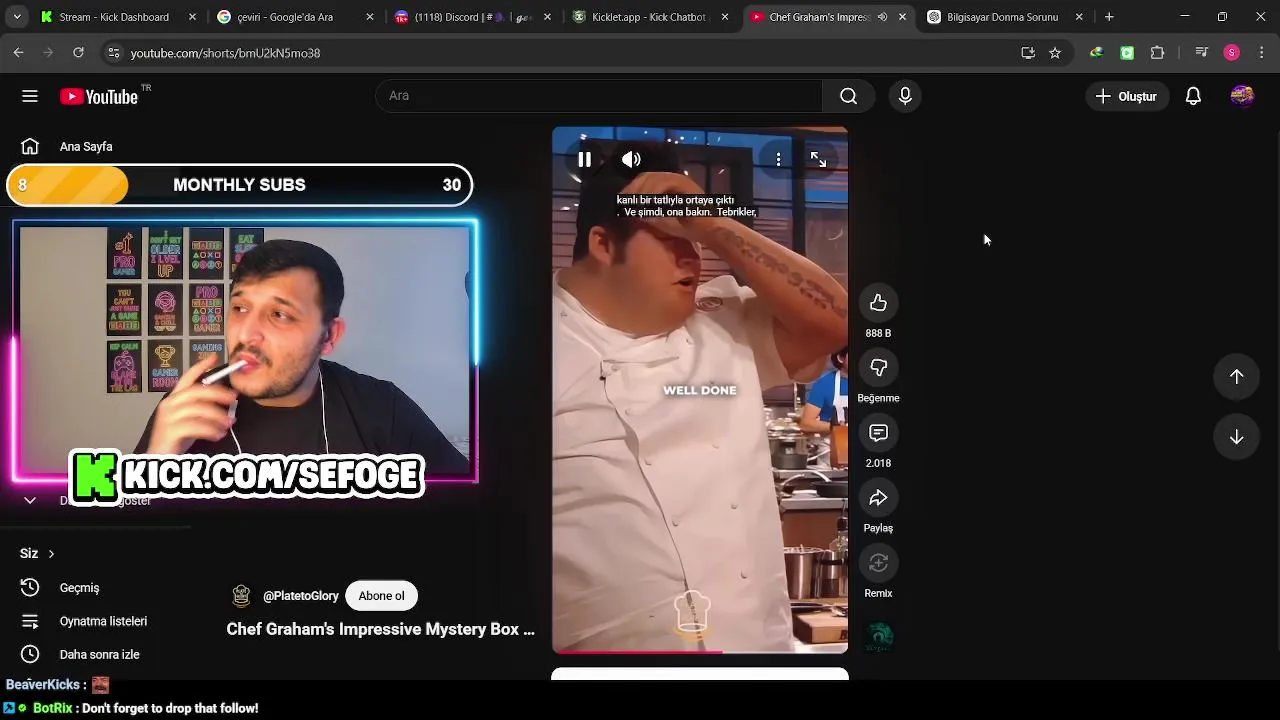The height and width of the screenshot is (720, 1280).
Task: Go to the previous Short with up arrow
Action: click(1237, 376)
